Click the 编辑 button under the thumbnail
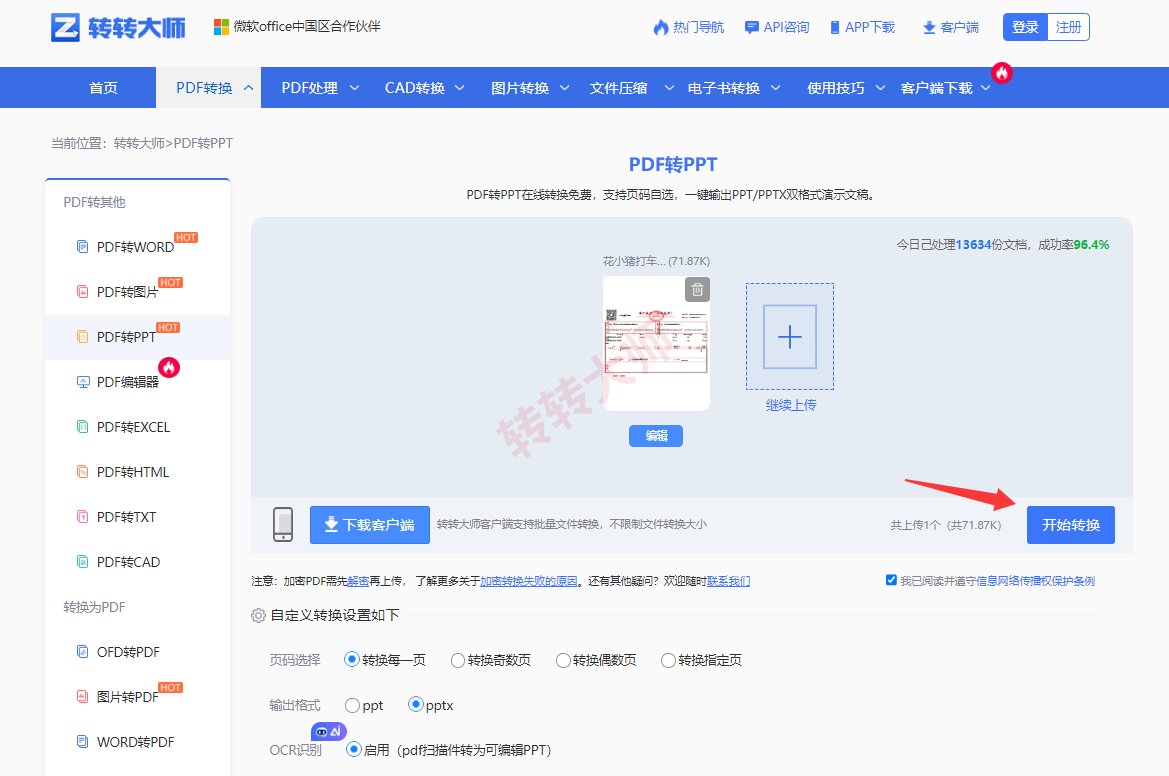Image resolution: width=1169 pixels, height=776 pixels. click(656, 436)
